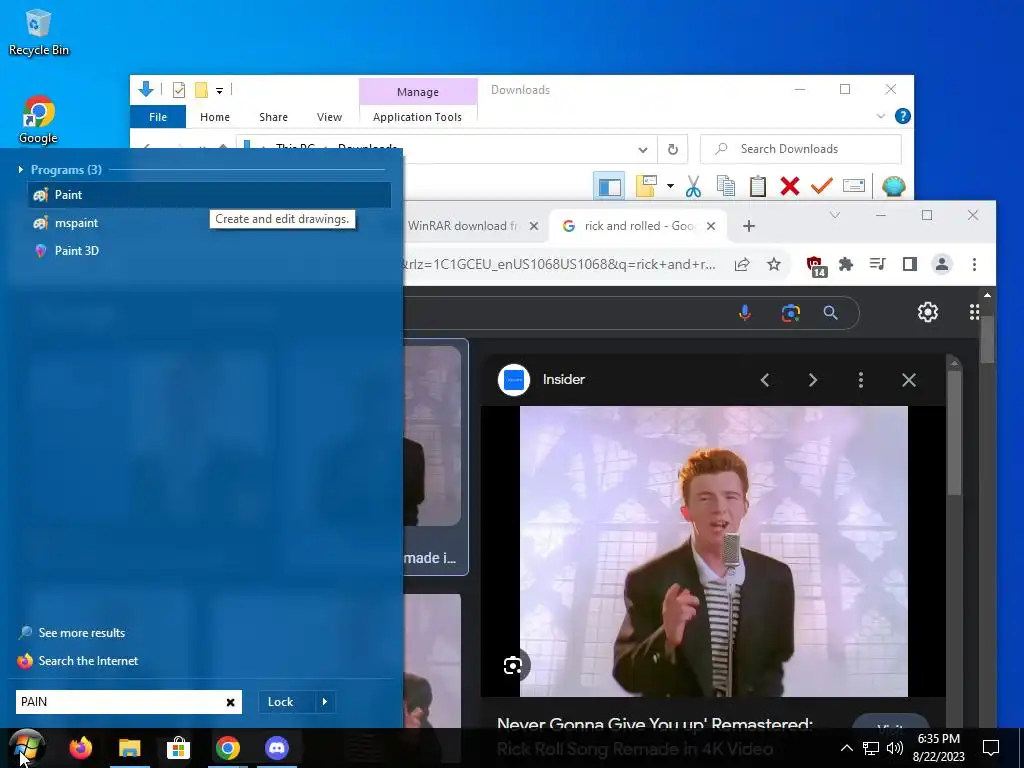Open the Application Tools tab in Explorer
The width and height of the screenshot is (1024, 768).
point(417,117)
